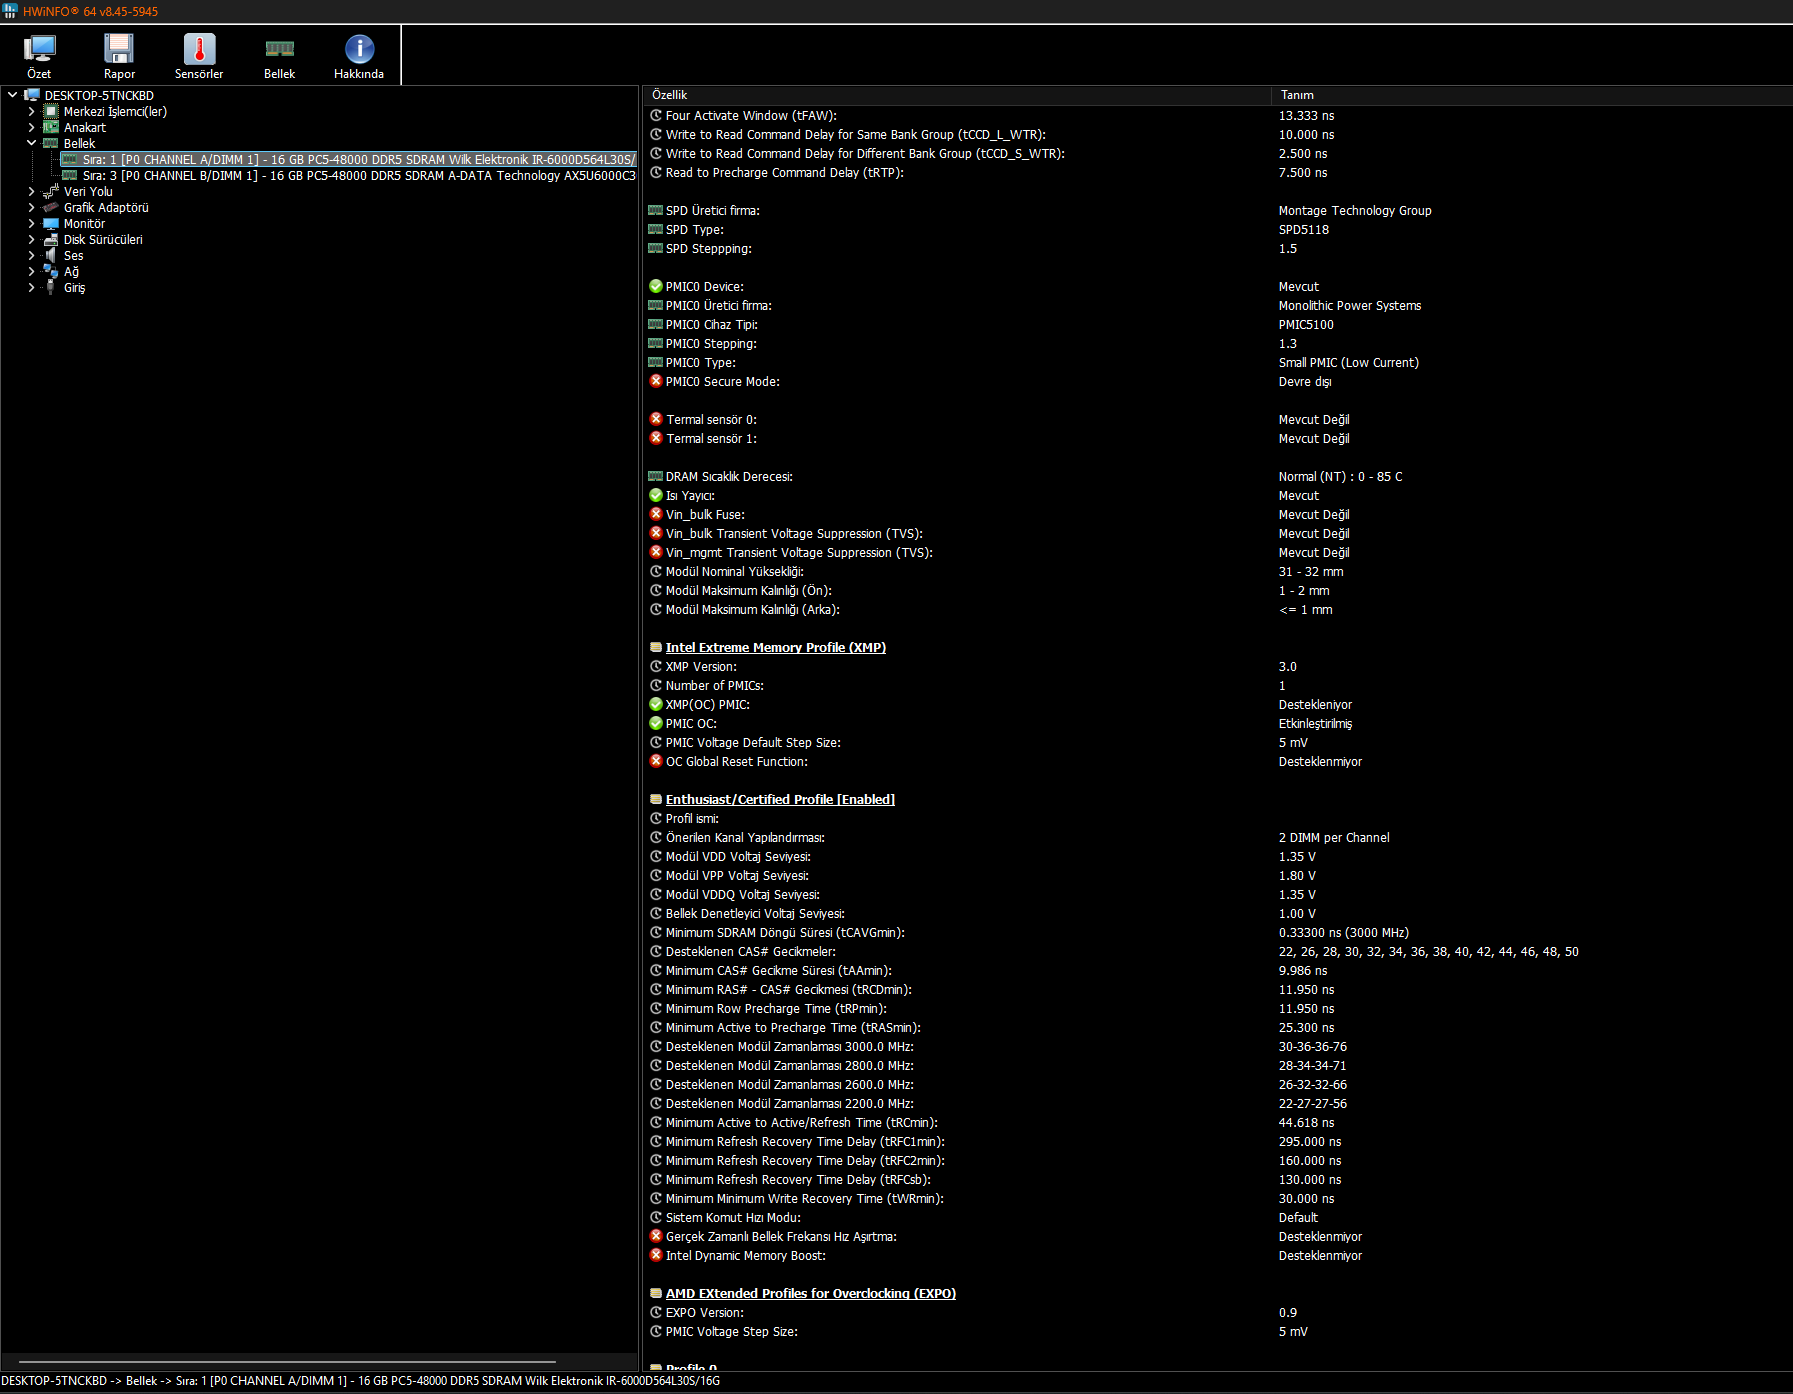Select the Bellek tree item
Image resolution: width=1793 pixels, height=1394 pixels.
point(80,143)
